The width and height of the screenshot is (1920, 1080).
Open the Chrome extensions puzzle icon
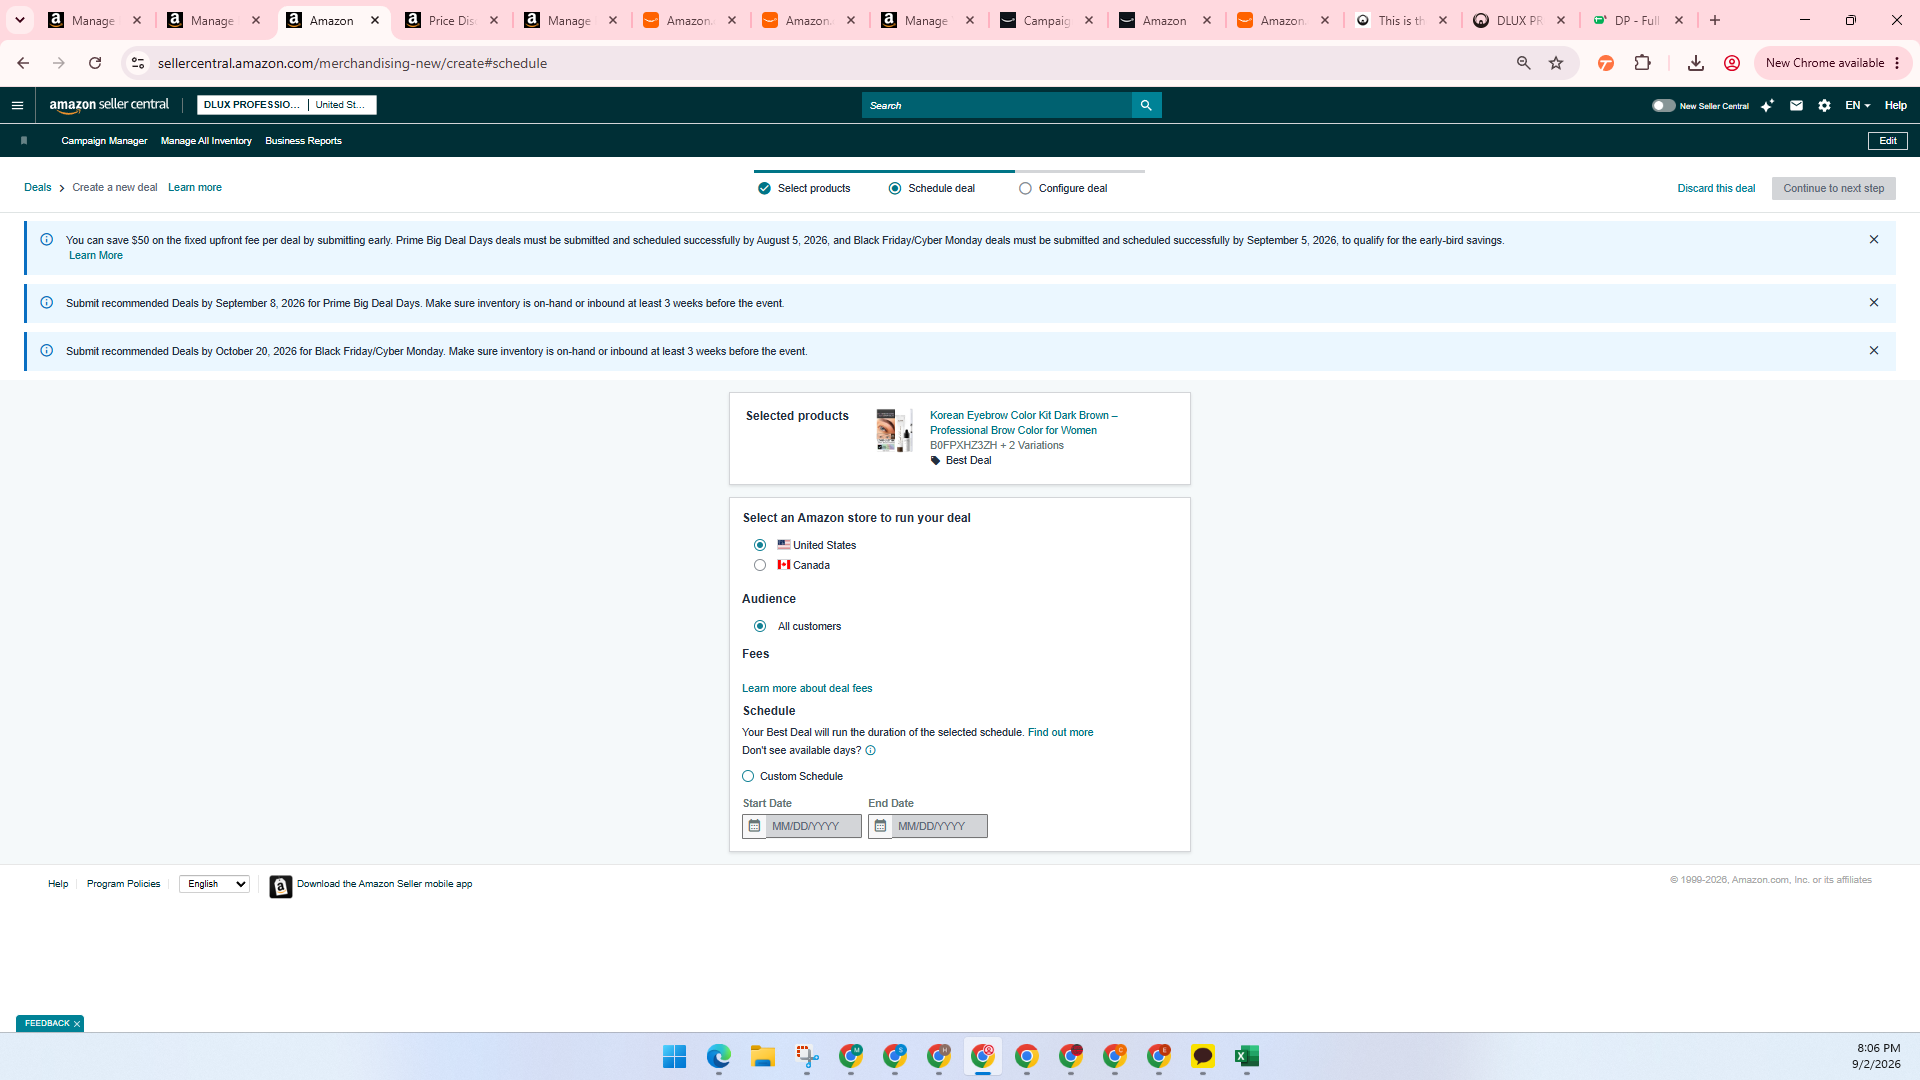1642,63
